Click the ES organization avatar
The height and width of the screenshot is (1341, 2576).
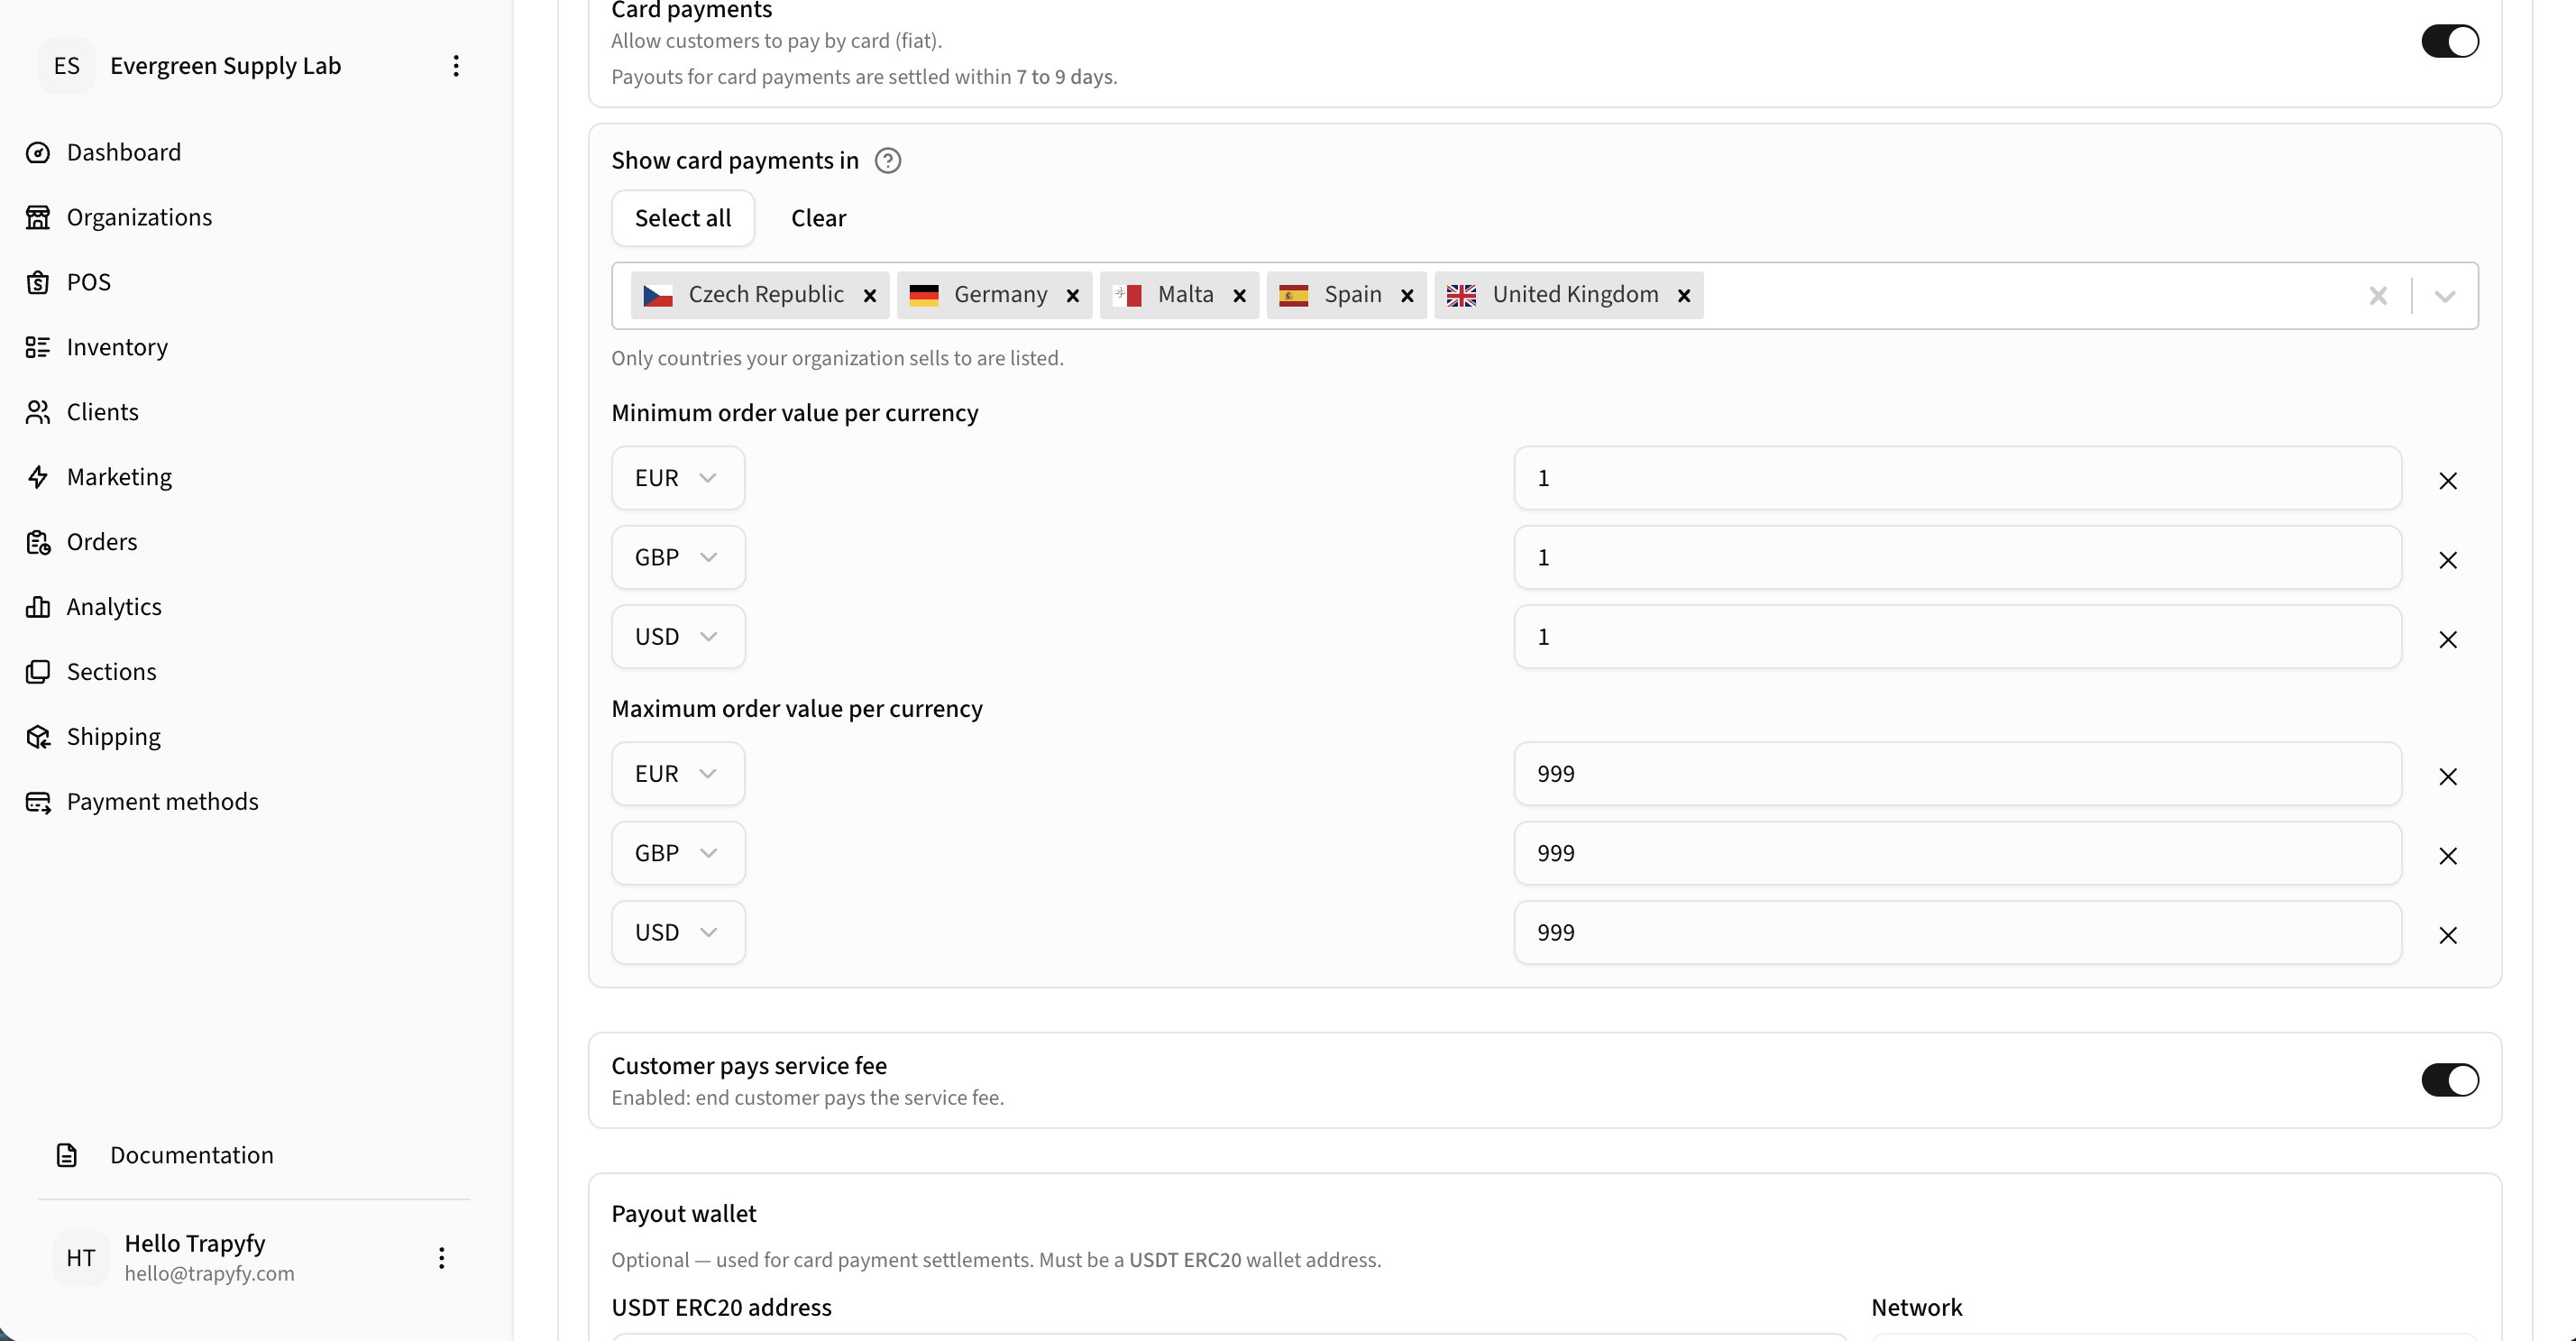click(67, 66)
